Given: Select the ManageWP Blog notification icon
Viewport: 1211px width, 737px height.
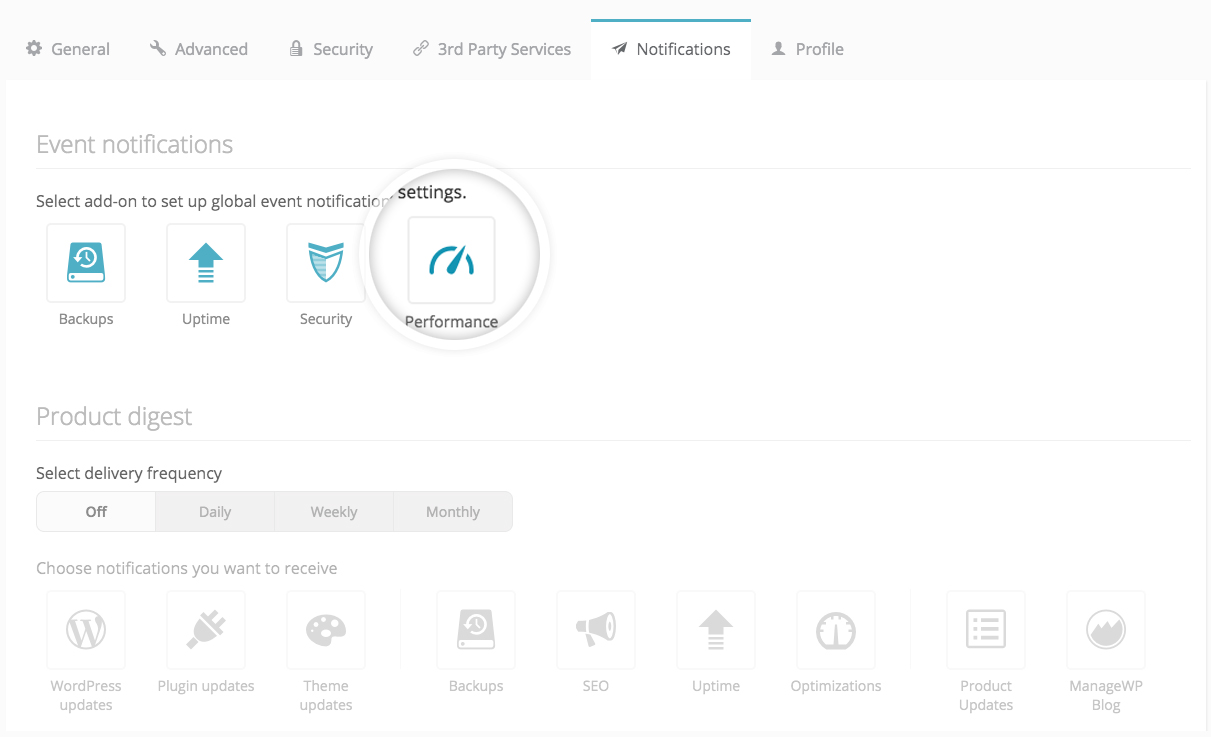Looking at the screenshot, I should [1106, 630].
